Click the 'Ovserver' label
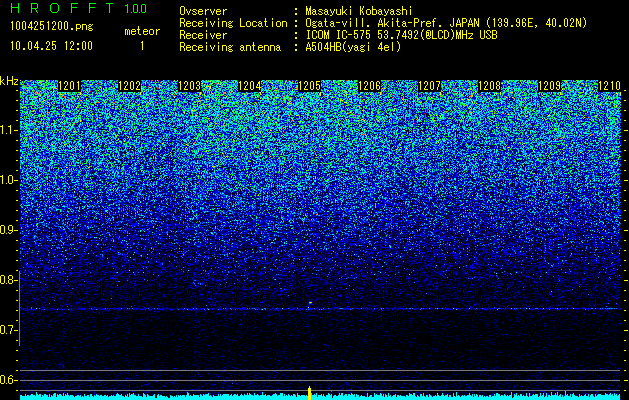 (203, 11)
